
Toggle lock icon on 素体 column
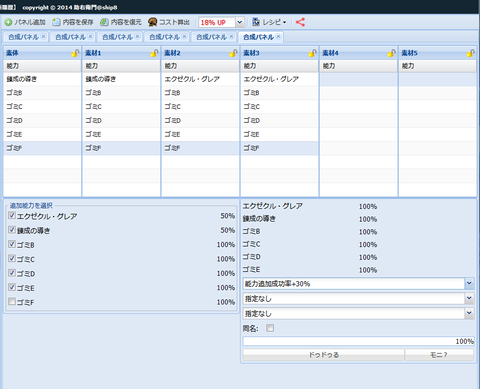click(75, 53)
